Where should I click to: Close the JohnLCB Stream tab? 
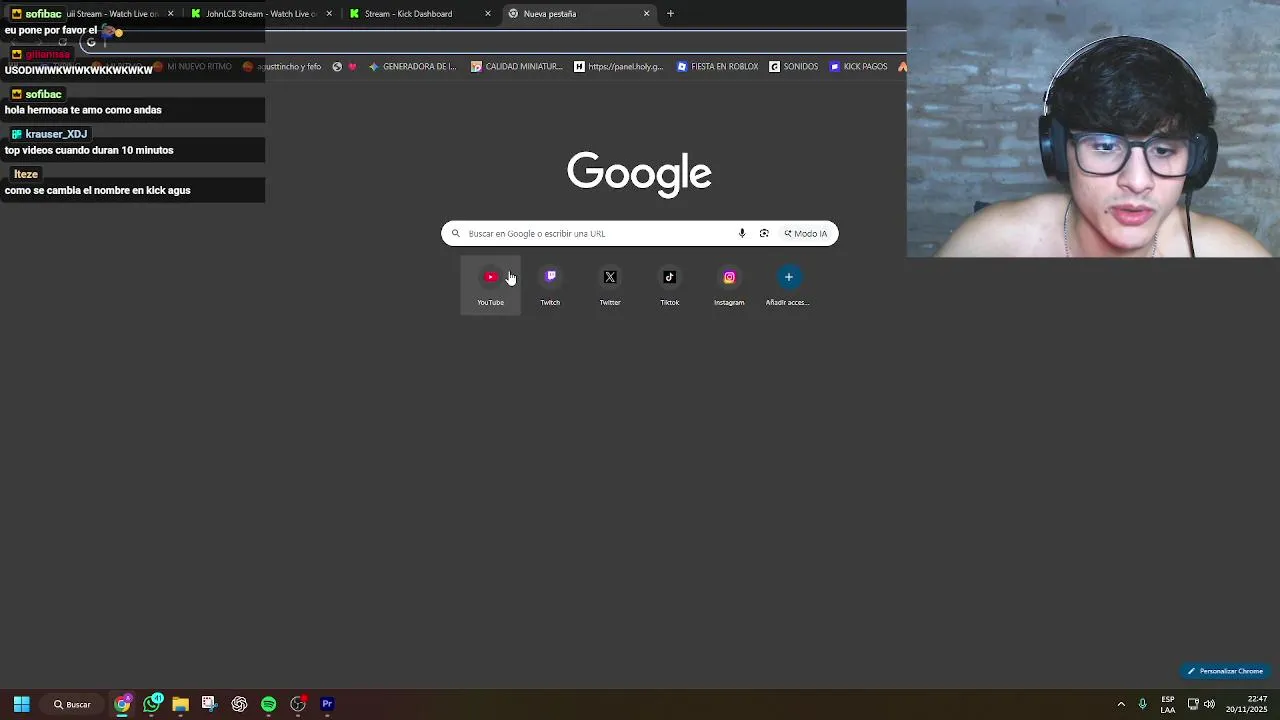pos(329,14)
